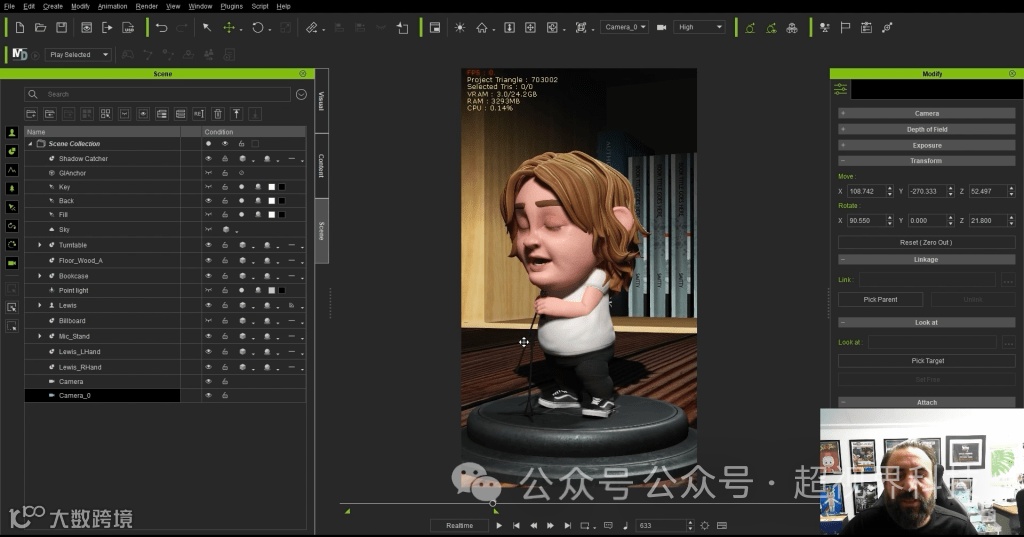Image resolution: width=1024 pixels, height=537 pixels.
Task: Toggle visibility eye for Lewis
Action: pos(209,305)
